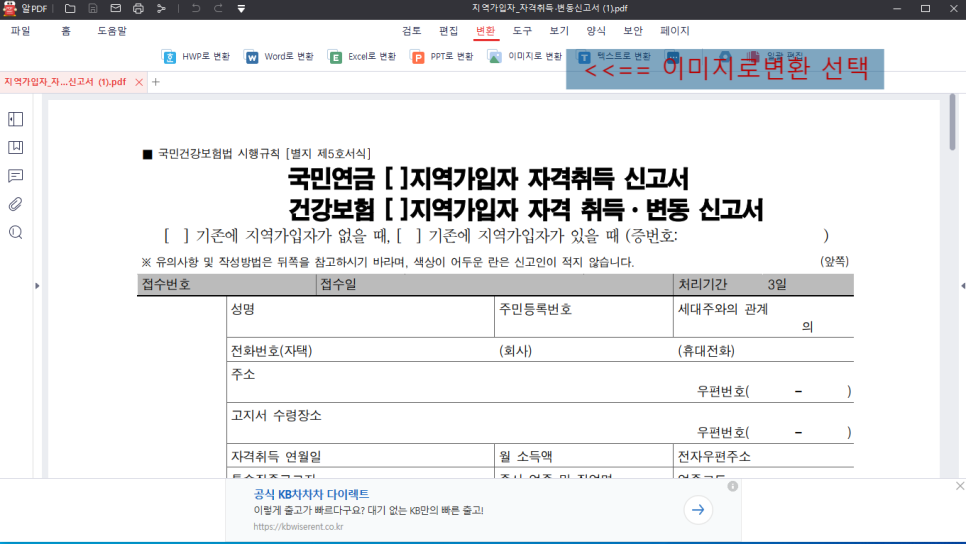Viewport: 966px width, 544px height.
Task: Click the 국민건강보험법 시행규칙 heading text
Action: [x=264, y=153]
